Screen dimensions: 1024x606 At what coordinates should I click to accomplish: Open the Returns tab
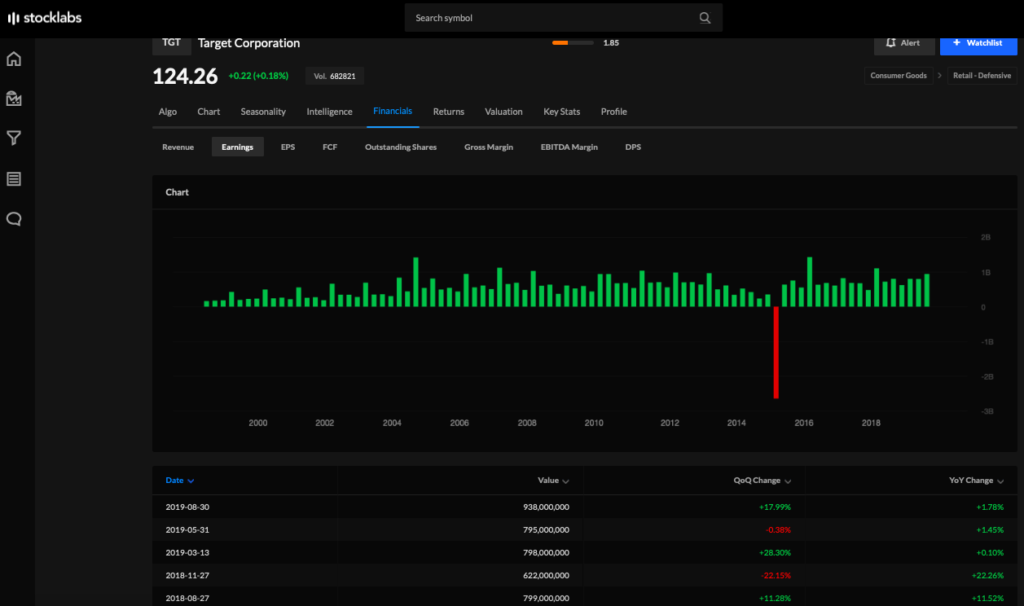pyautogui.click(x=449, y=112)
